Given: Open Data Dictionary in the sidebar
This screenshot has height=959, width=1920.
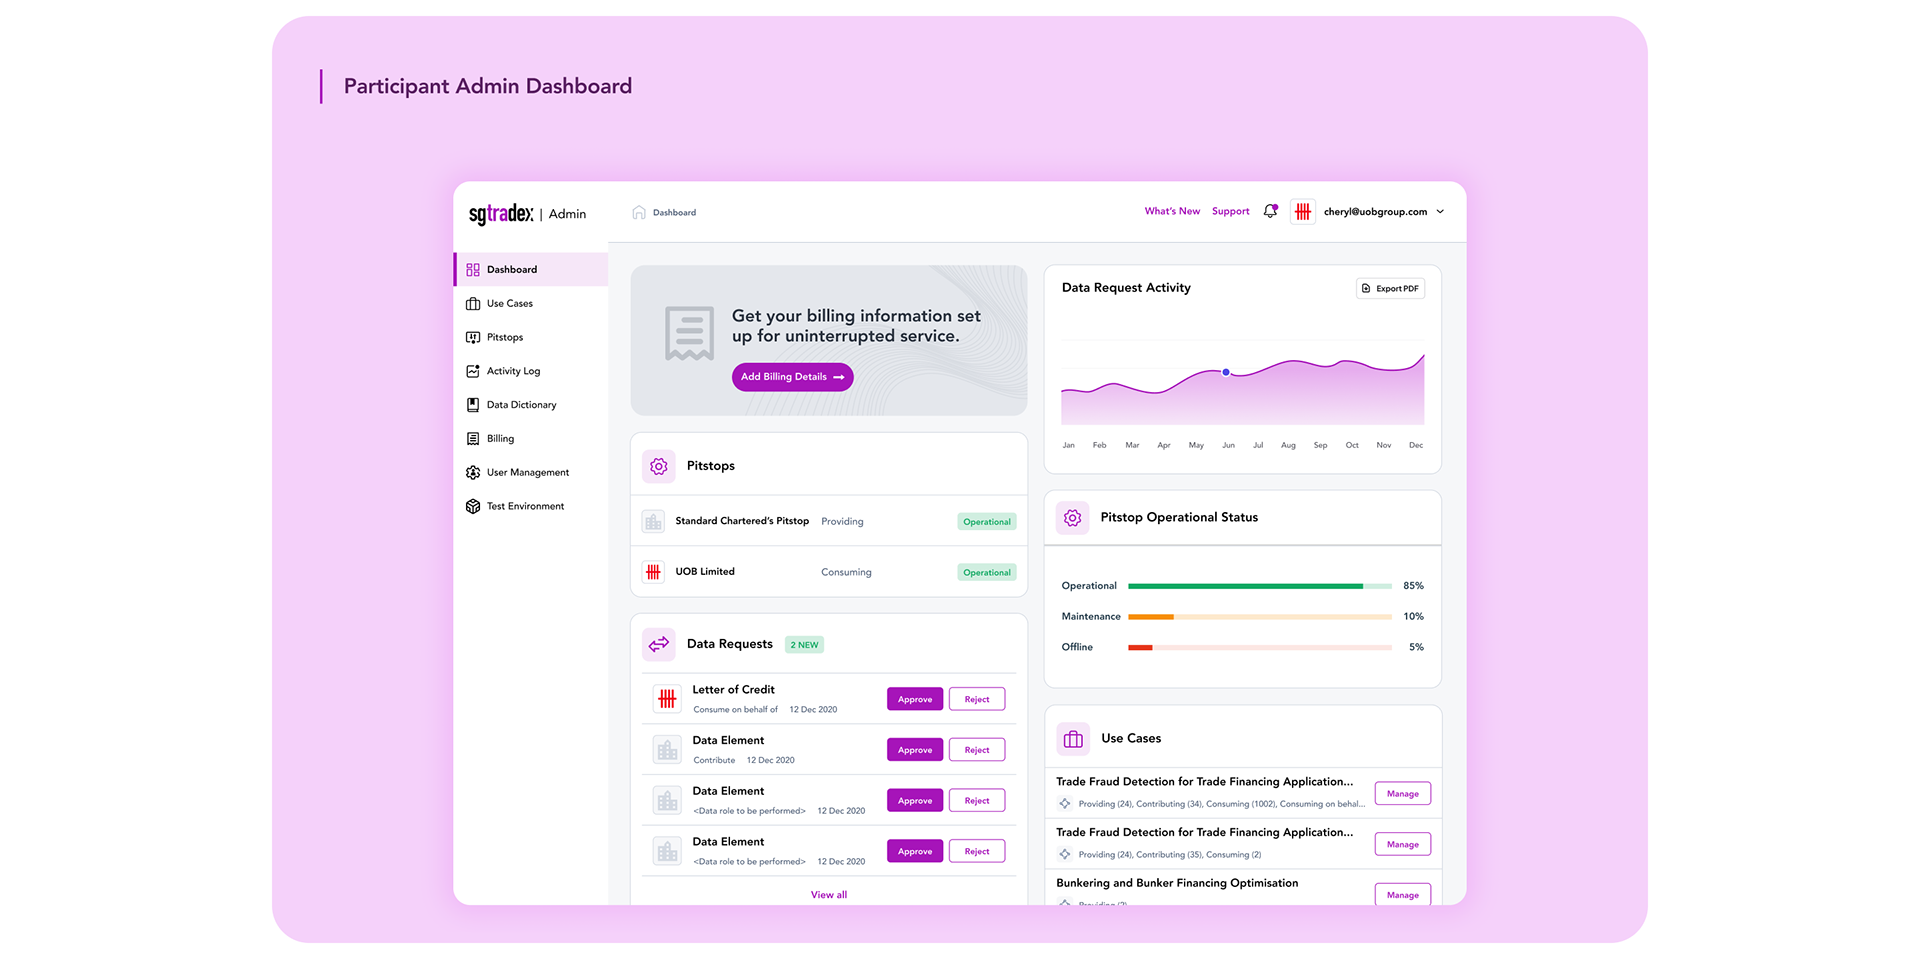Looking at the screenshot, I should pos(531,405).
